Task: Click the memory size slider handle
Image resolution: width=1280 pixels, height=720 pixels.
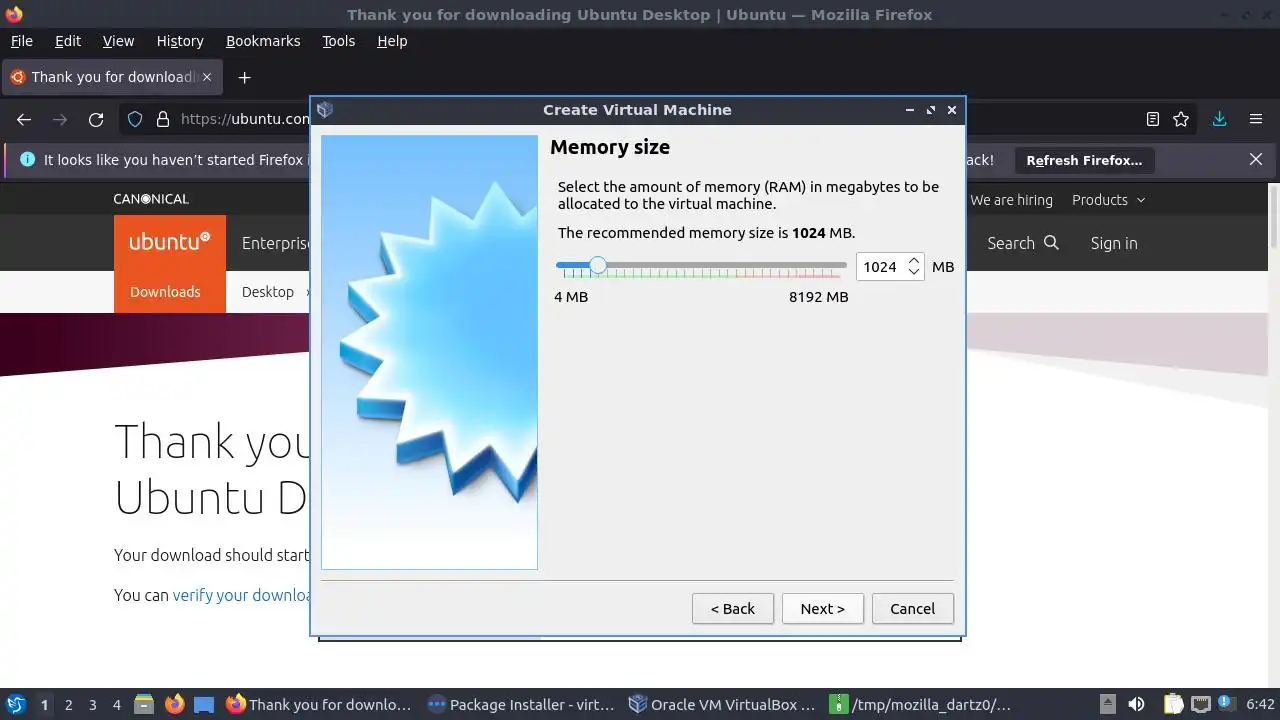Action: coord(597,266)
